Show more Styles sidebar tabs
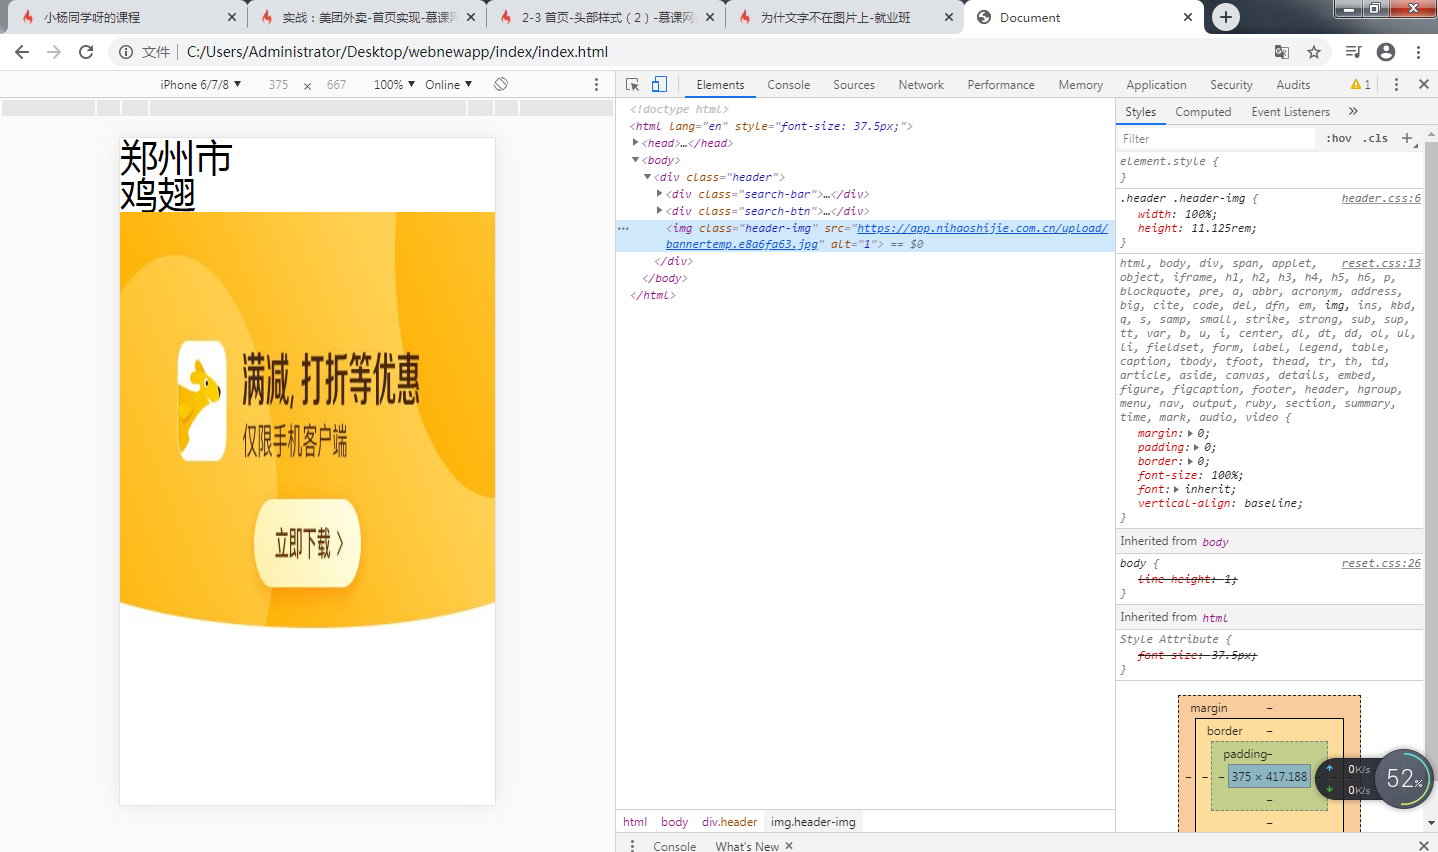Image resolution: width=1438 pixels, height=852 pixels. click(x=1354, y=111)
